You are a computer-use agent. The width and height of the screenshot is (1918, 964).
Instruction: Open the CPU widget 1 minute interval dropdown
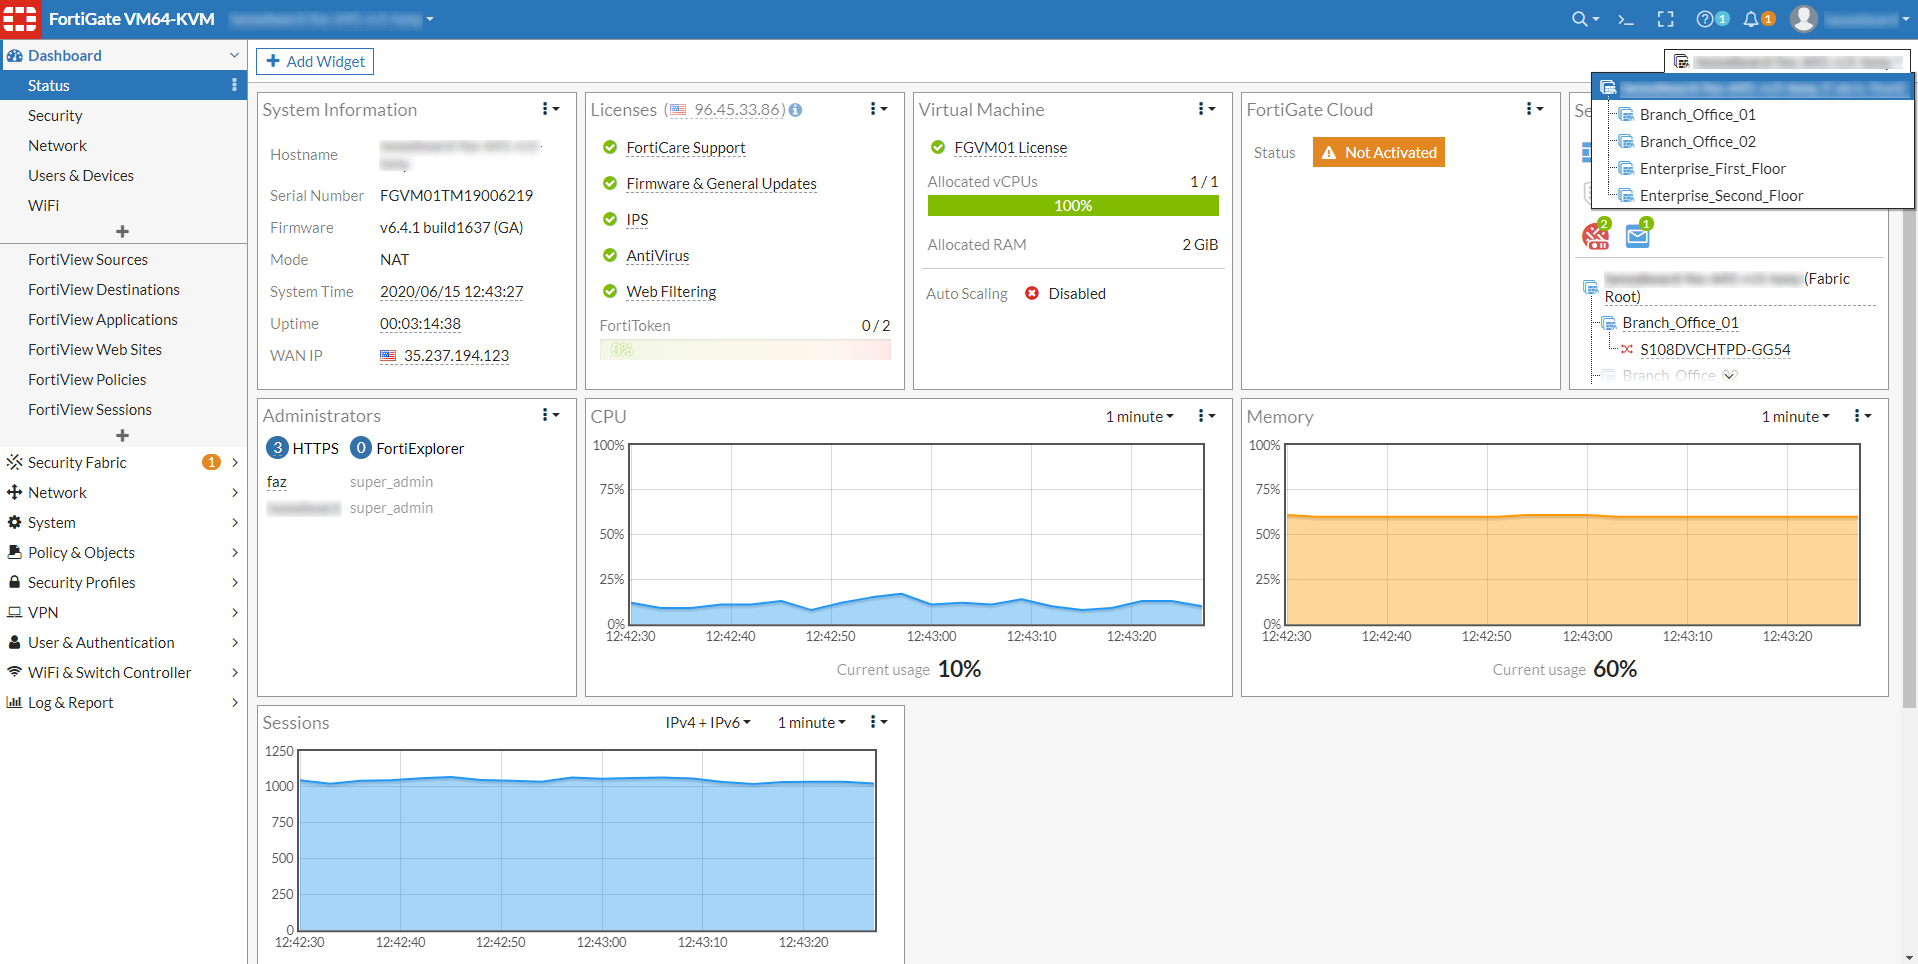tap(1139, 416)
